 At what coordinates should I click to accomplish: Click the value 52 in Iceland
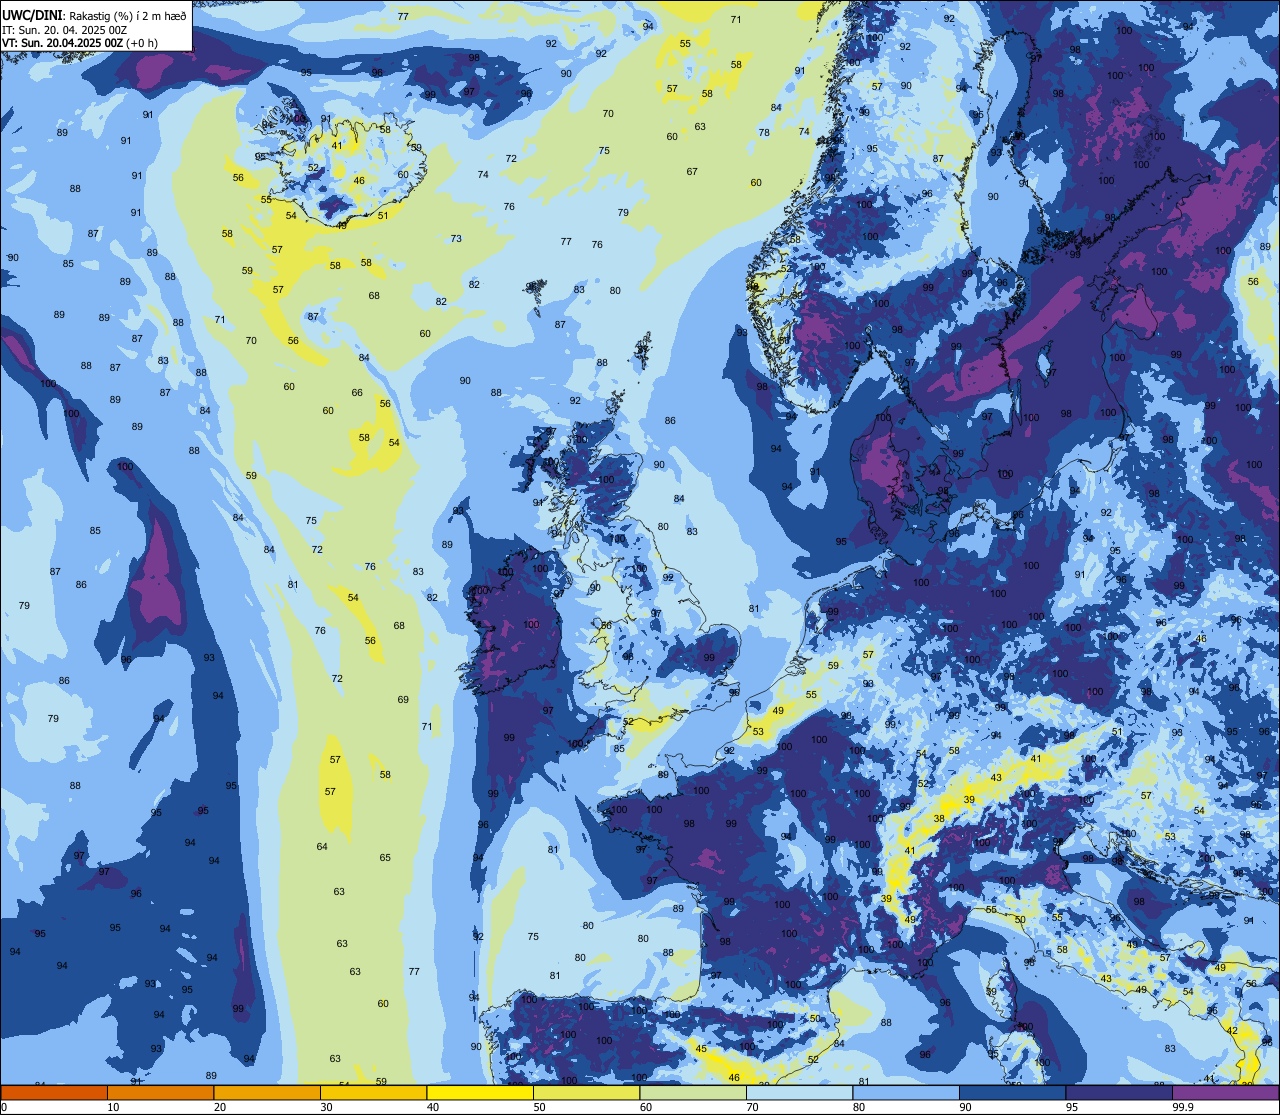click(x=313, y=168)
